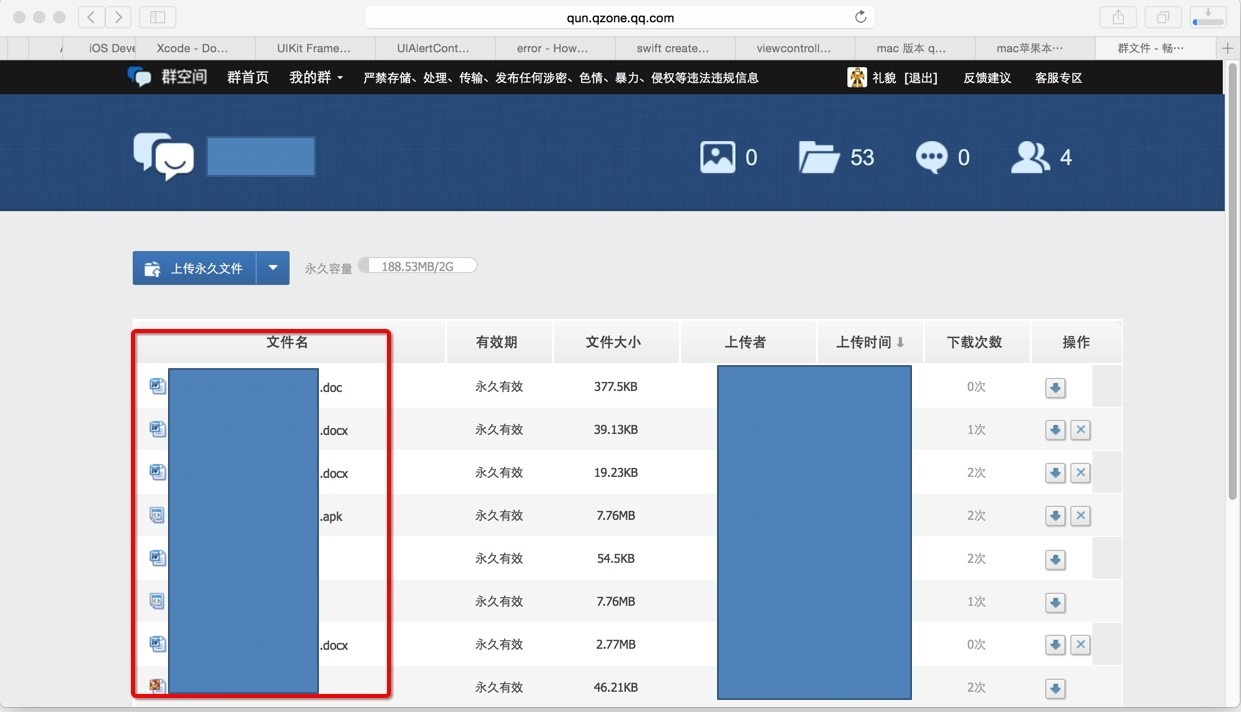Image resolution: width=1241 pixels, height=712 pixels.
Task: Reload the page with the refresh icon
Action: pyautogui.click(x=860, y=17)
